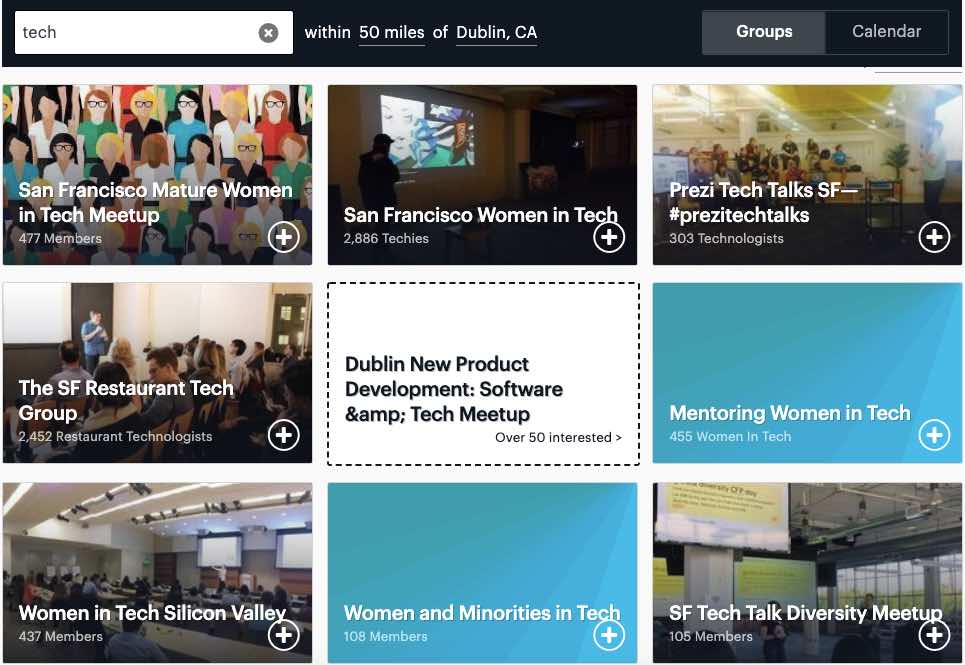Add Prezi Tech Talks SF group via plus
The width and height of the screenshot is (965, 665).
(934, 237)
